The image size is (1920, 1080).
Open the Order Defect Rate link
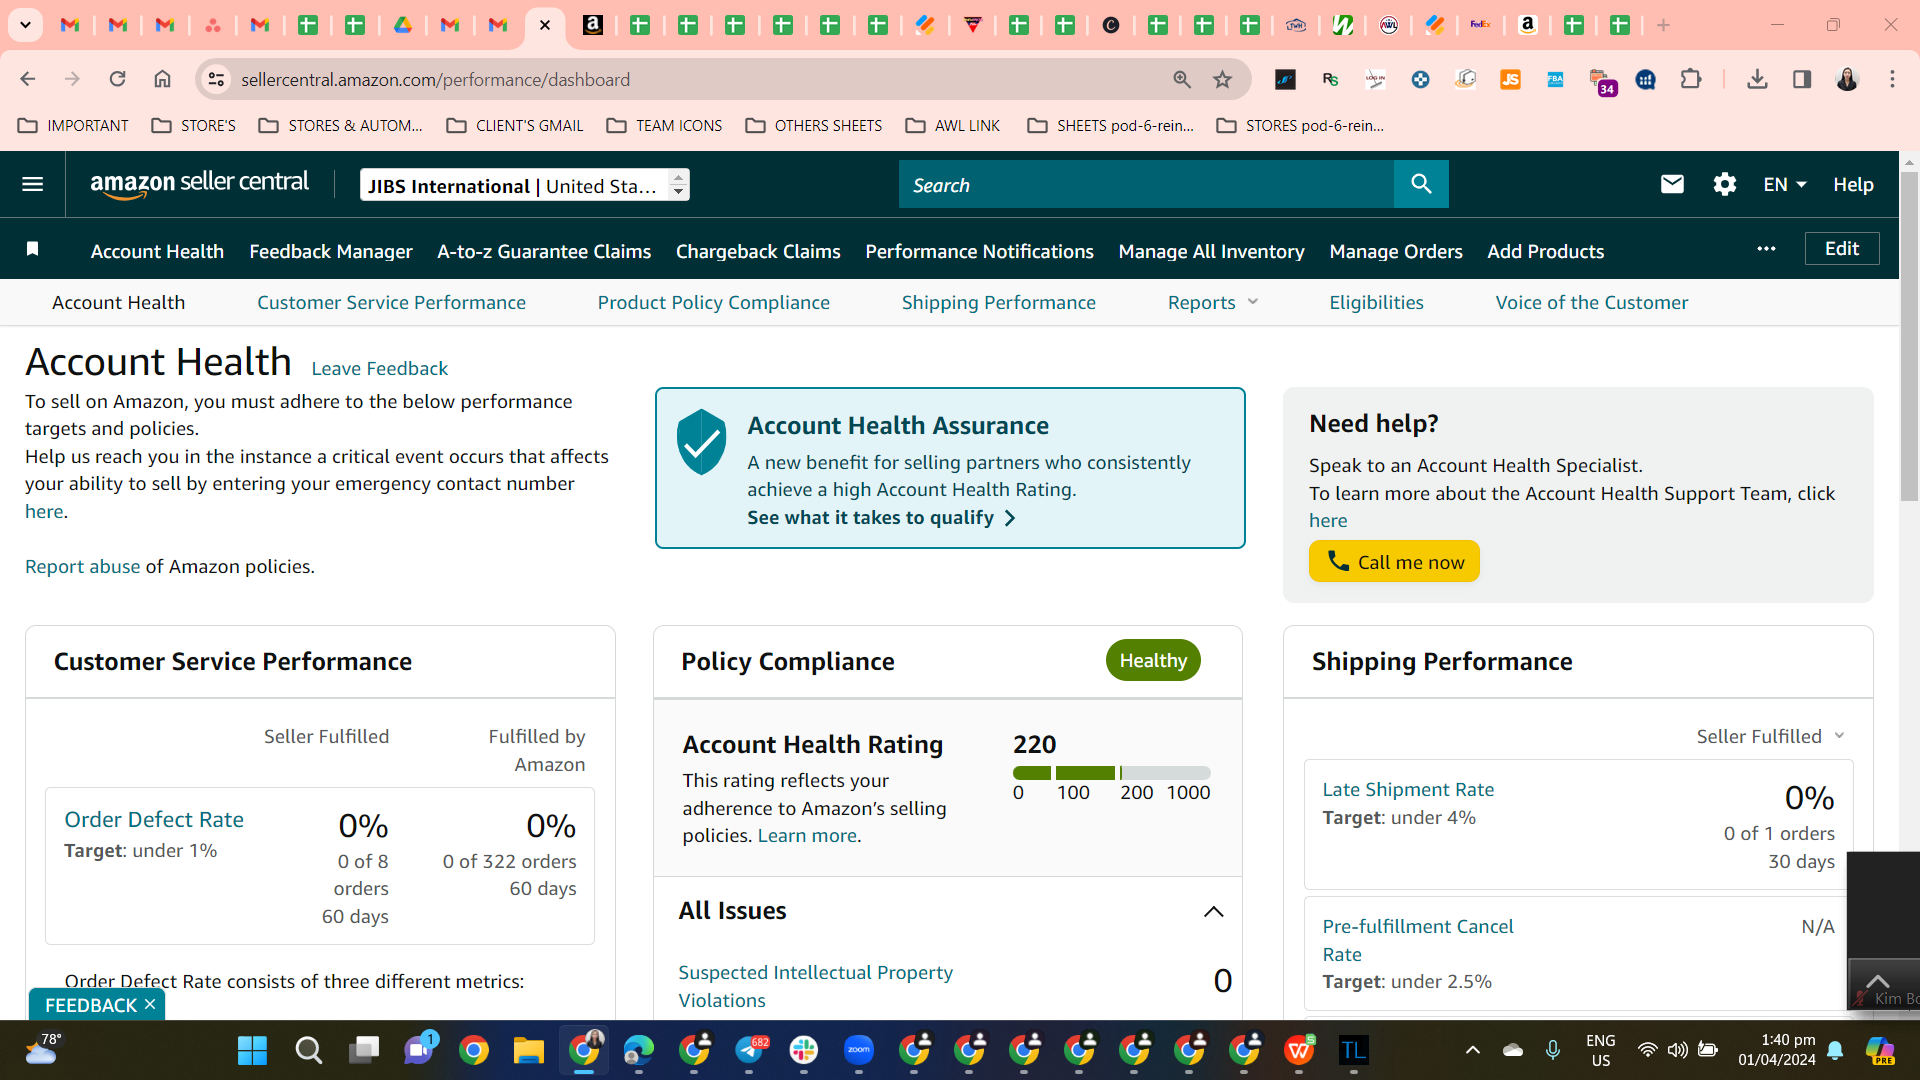coord(154,819)
